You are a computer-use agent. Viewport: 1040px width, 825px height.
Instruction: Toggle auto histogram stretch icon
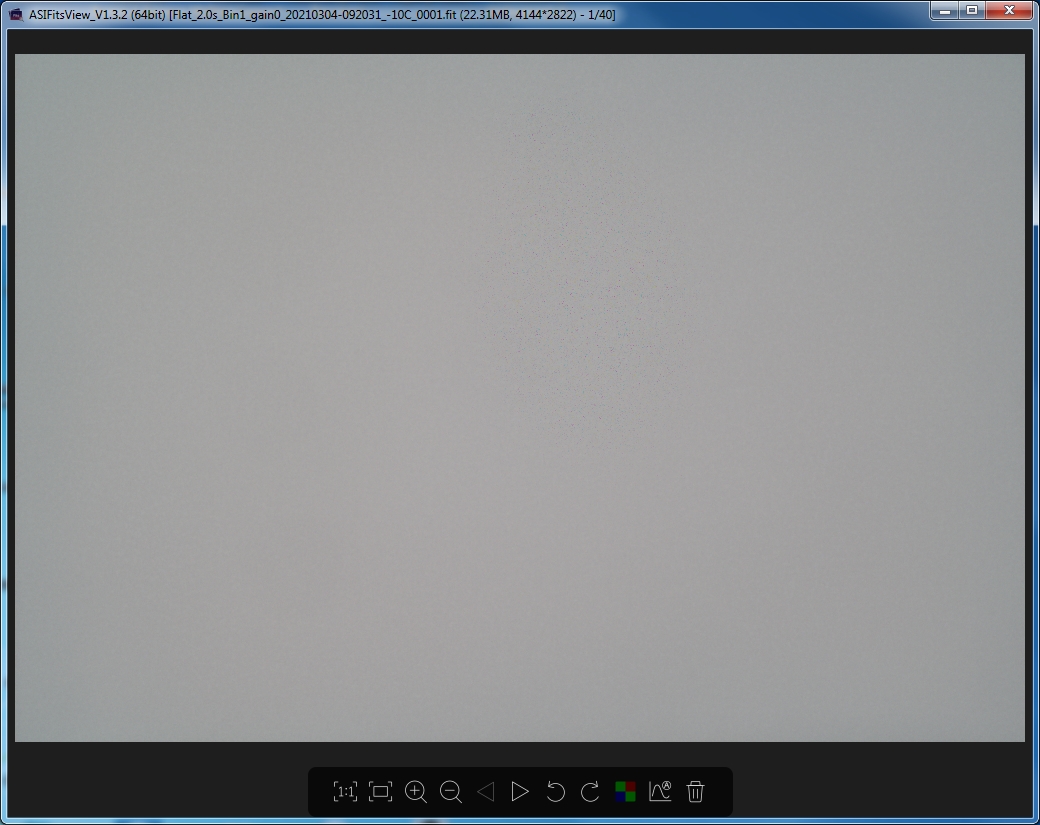click(660, 791)
